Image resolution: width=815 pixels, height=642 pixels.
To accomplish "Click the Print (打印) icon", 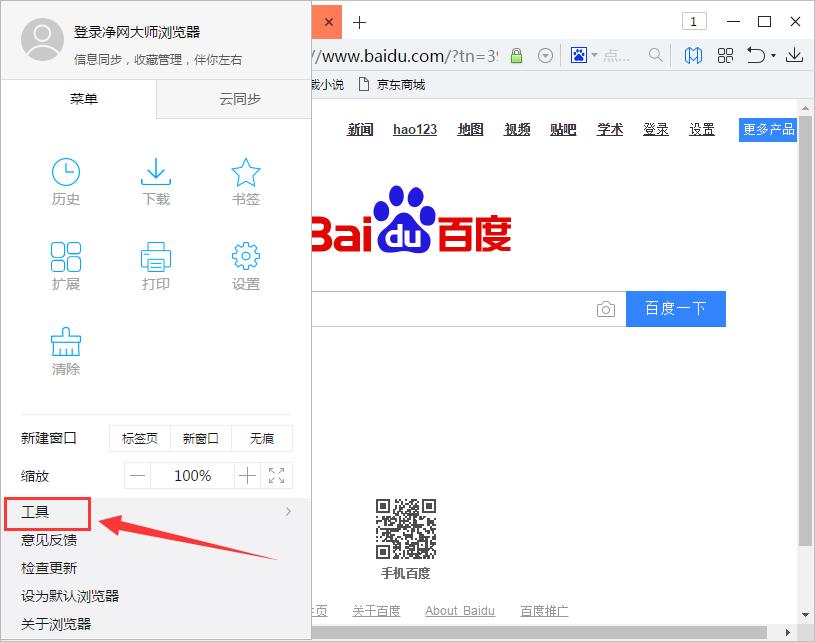I will click(x=156, y=265).
